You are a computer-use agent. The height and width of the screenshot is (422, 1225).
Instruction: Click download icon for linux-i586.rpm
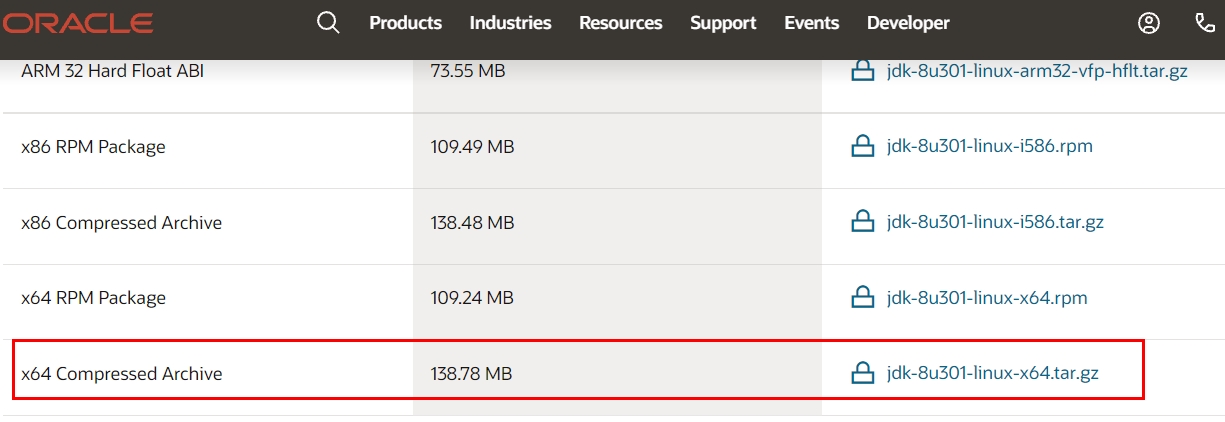[x=862, y=147]
